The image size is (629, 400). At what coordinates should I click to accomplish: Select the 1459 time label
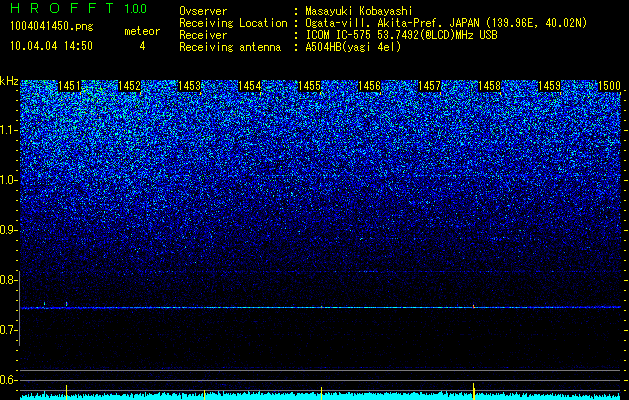click(x=549, y=86)
